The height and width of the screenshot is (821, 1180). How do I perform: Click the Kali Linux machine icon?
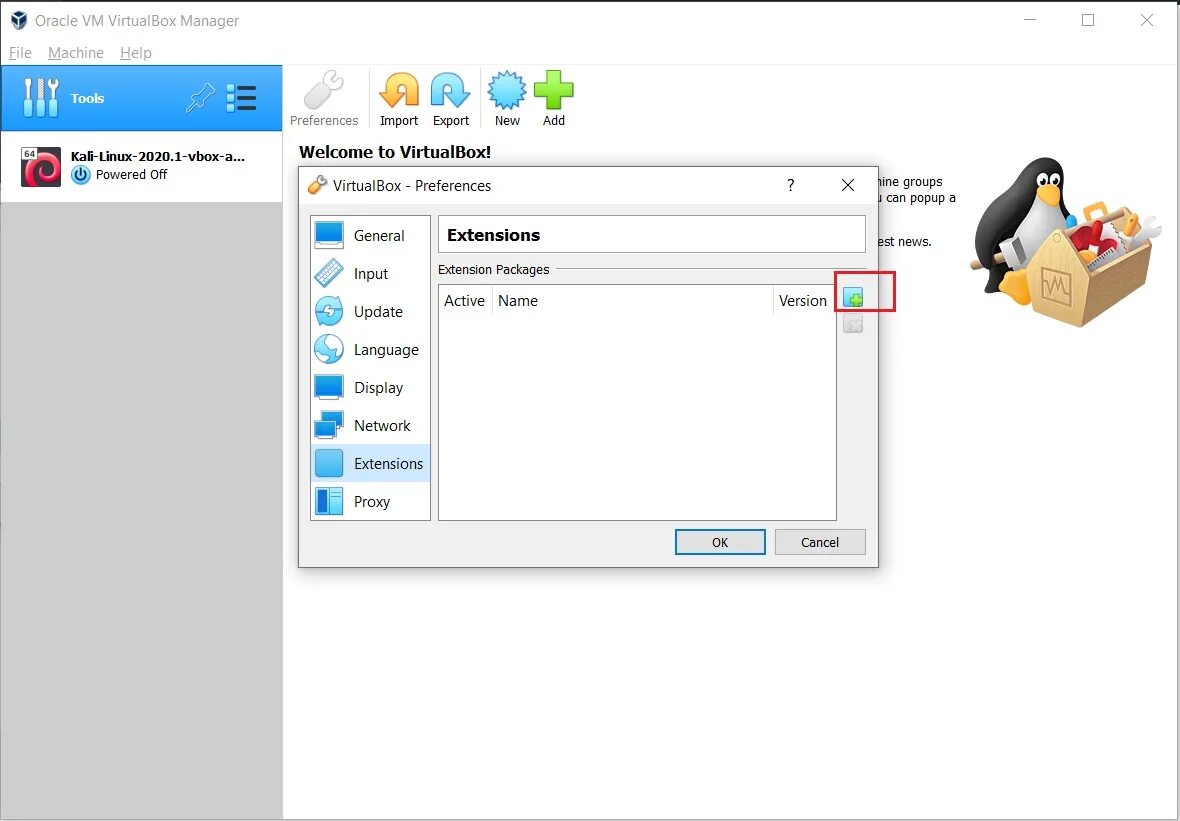(x=41, y=166)
